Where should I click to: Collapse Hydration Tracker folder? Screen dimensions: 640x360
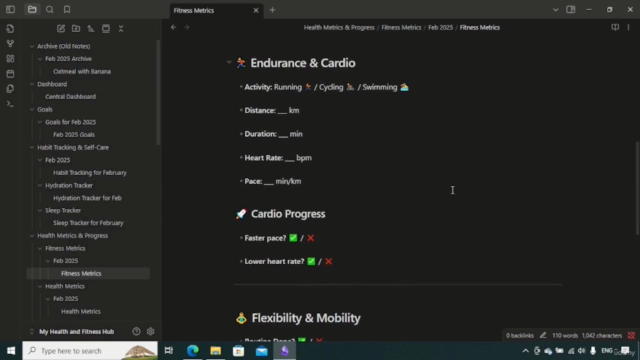[40, 185]
